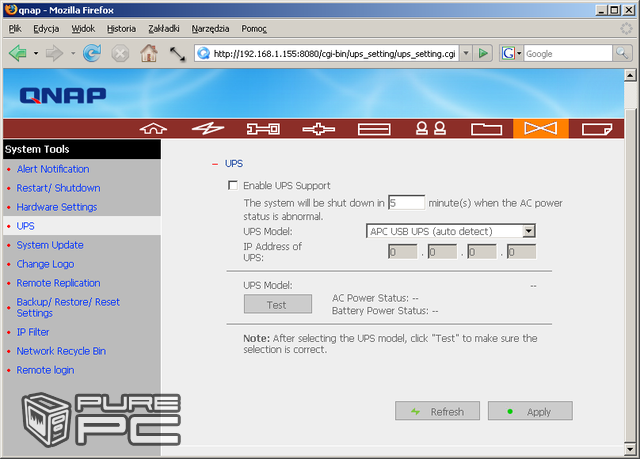Click the Refresh button

437,411
